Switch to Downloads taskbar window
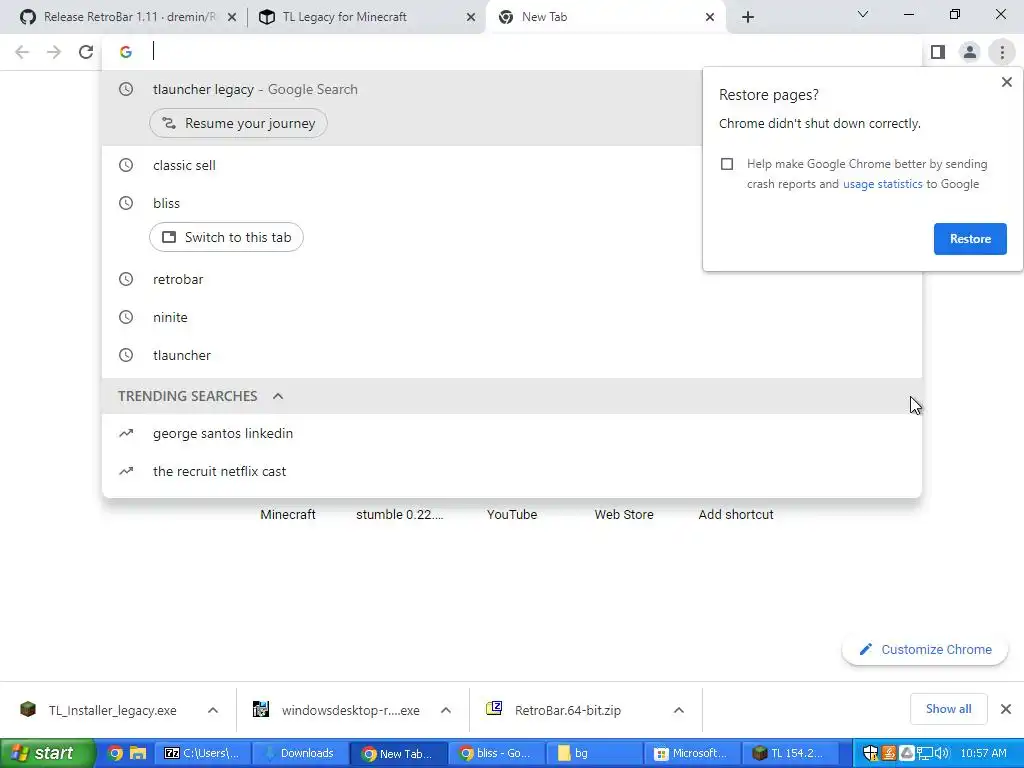This screenshot has height=768, width=1024. (299, 754)
